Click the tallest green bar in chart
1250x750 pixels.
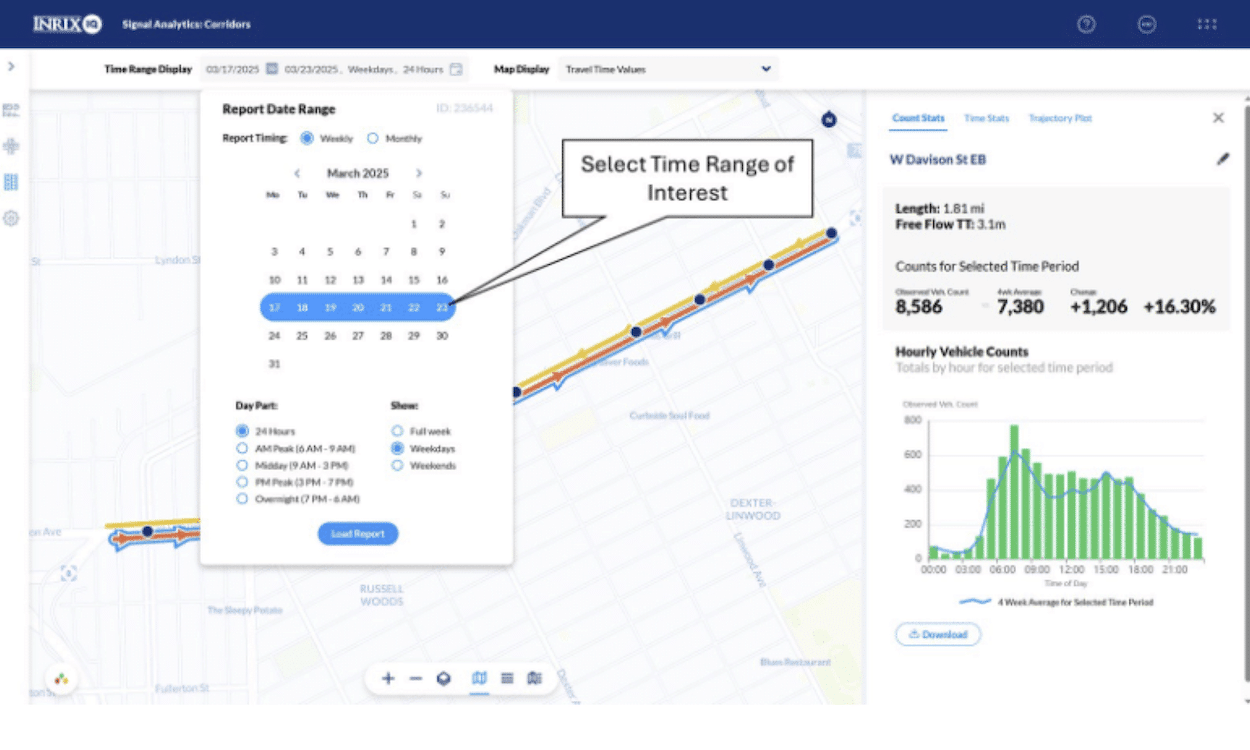click(1014, 492)
